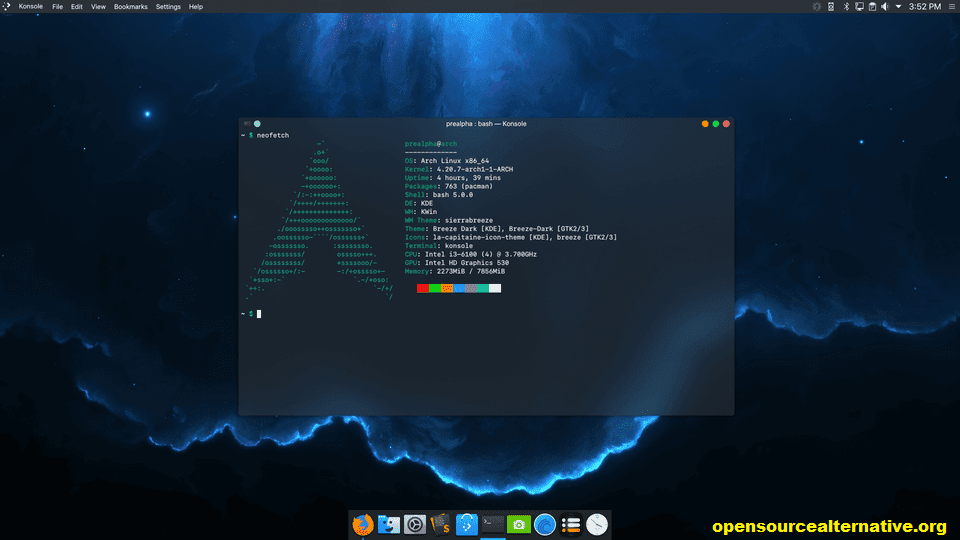
Task: Click the 'WM: KWin' line
Action: coord(421,212)
